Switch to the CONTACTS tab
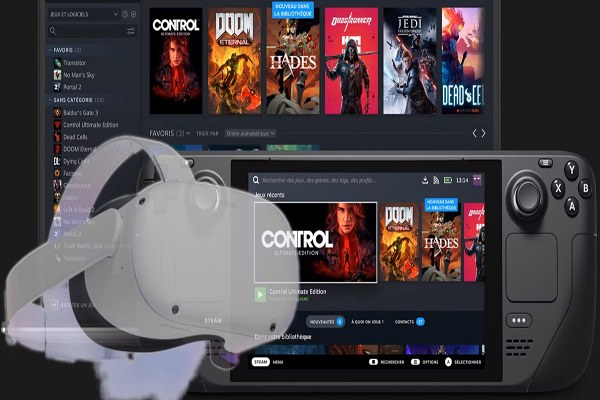 click(x=409, y=322)
